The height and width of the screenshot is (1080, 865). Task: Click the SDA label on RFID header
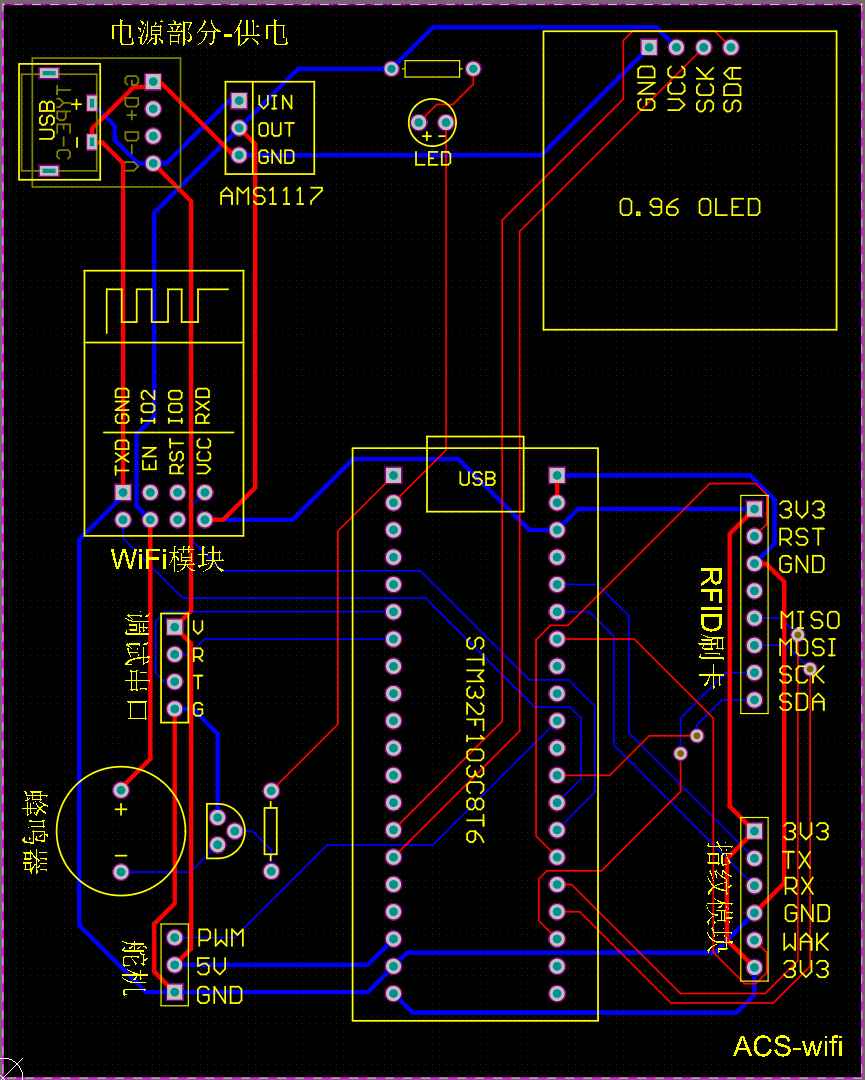[802, 703]
